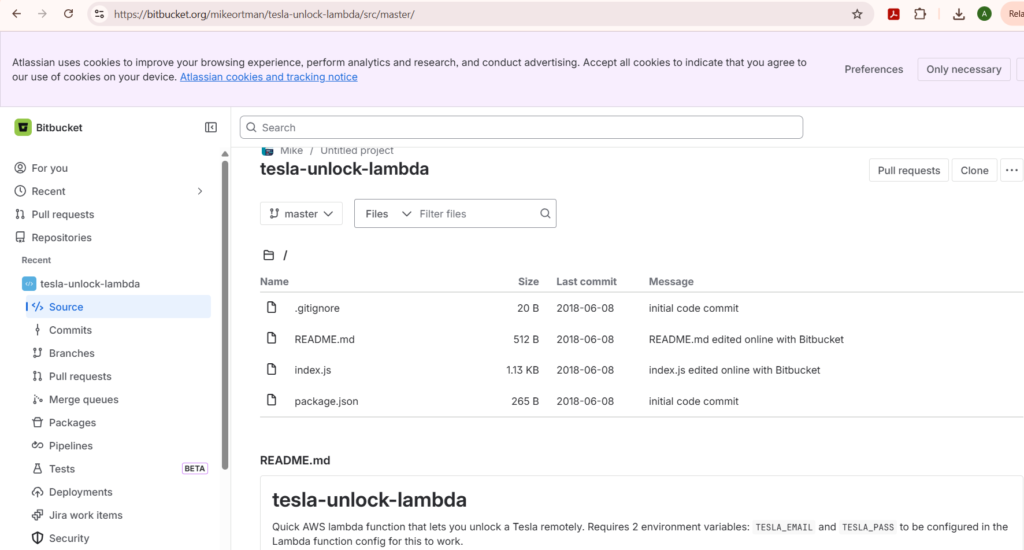Click the search magnifier in Filter files

[x=545, y=214]
